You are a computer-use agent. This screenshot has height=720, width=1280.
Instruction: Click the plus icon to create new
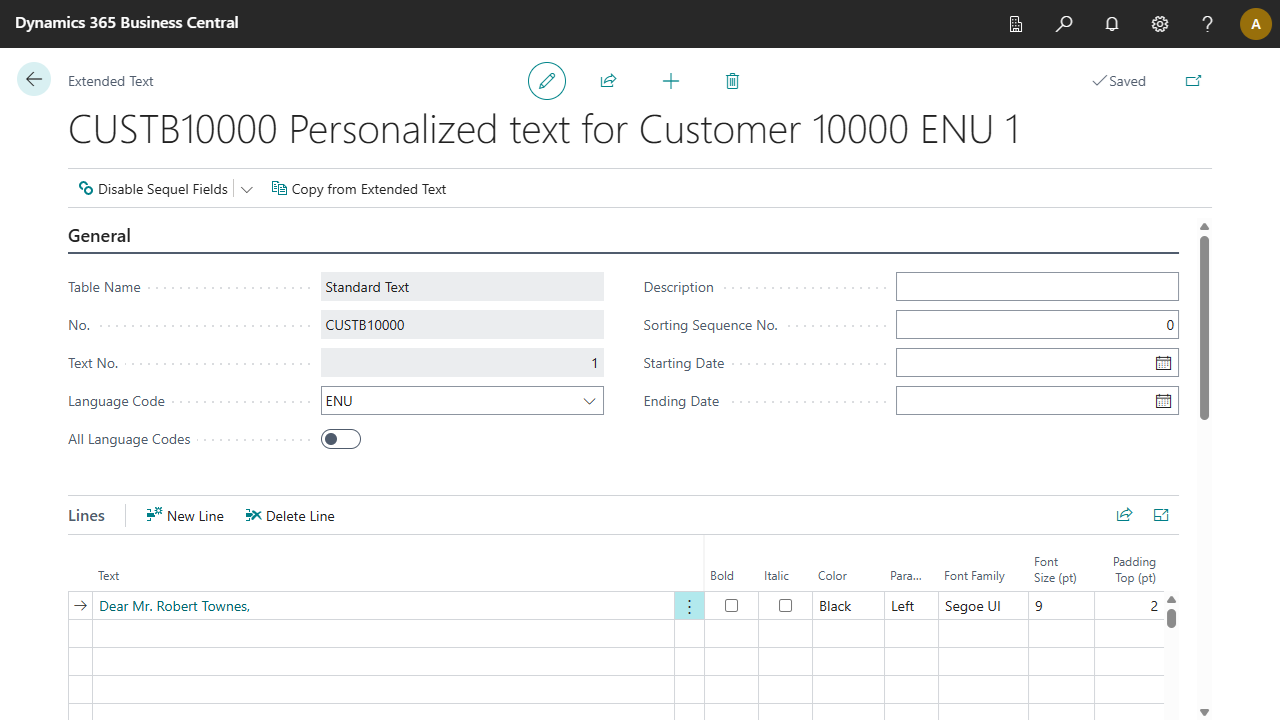click(x=671, y=81)
